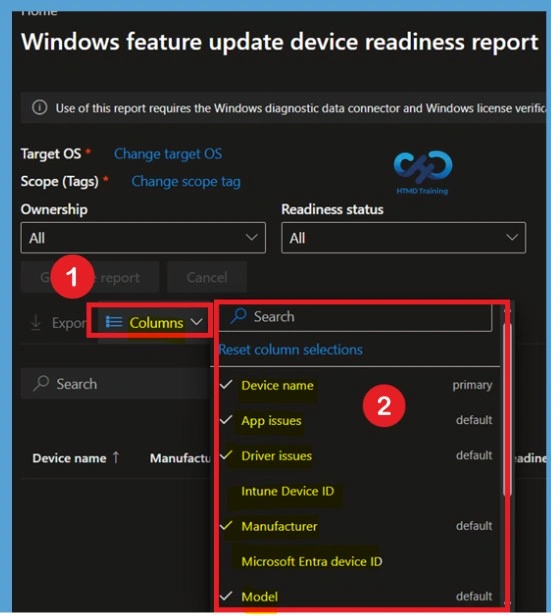The width and height of the screenshot is (551, 616).
Task: Click the info icon in the notice banner
Action: click(x=40, y=107)
